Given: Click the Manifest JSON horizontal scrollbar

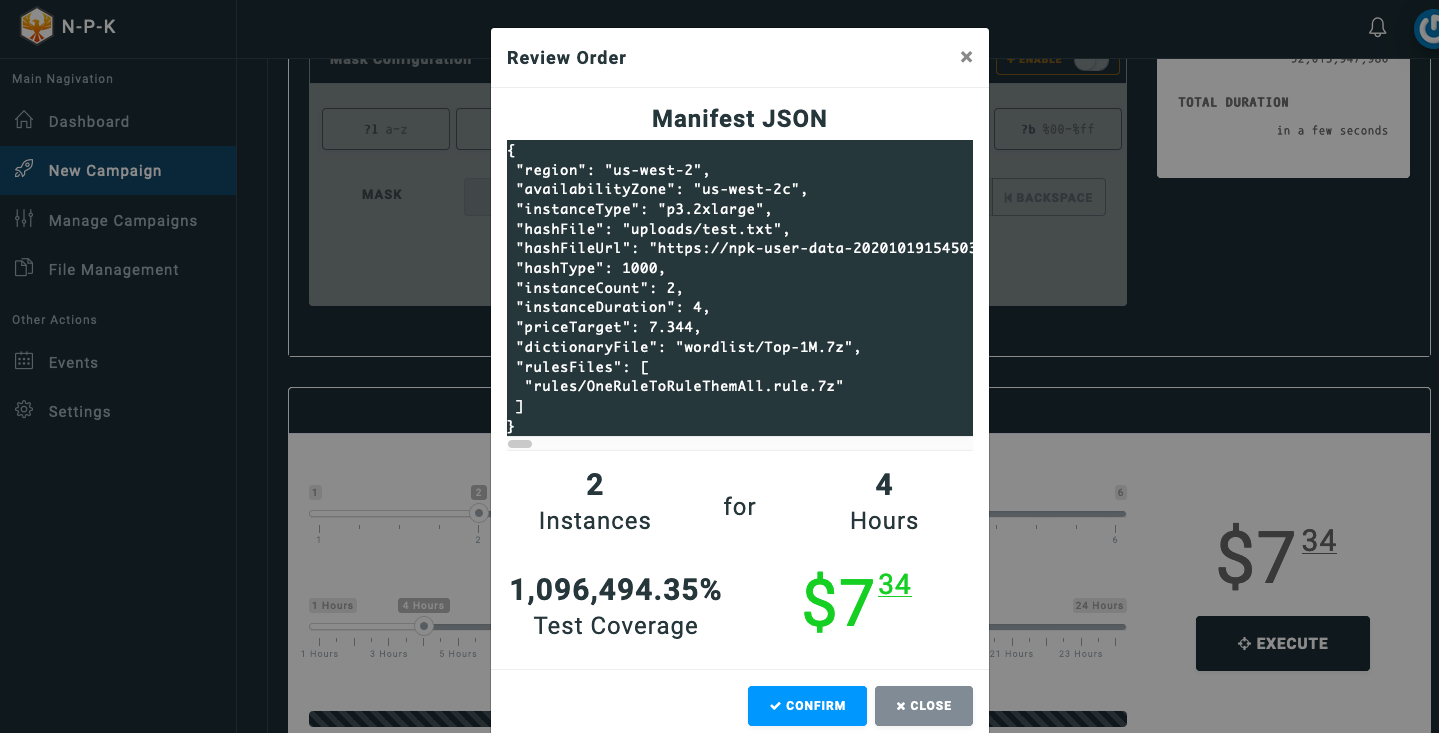Looking at the screenshot, I should click(520, 444).
